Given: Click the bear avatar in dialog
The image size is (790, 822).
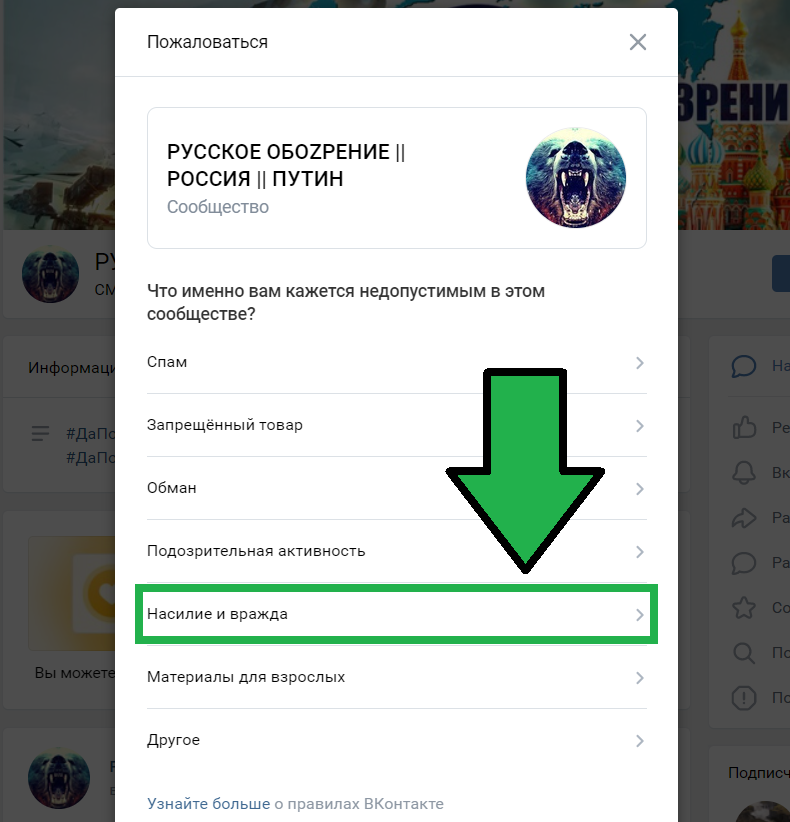Looking at the screenshot, I should (x=576, y=178).
